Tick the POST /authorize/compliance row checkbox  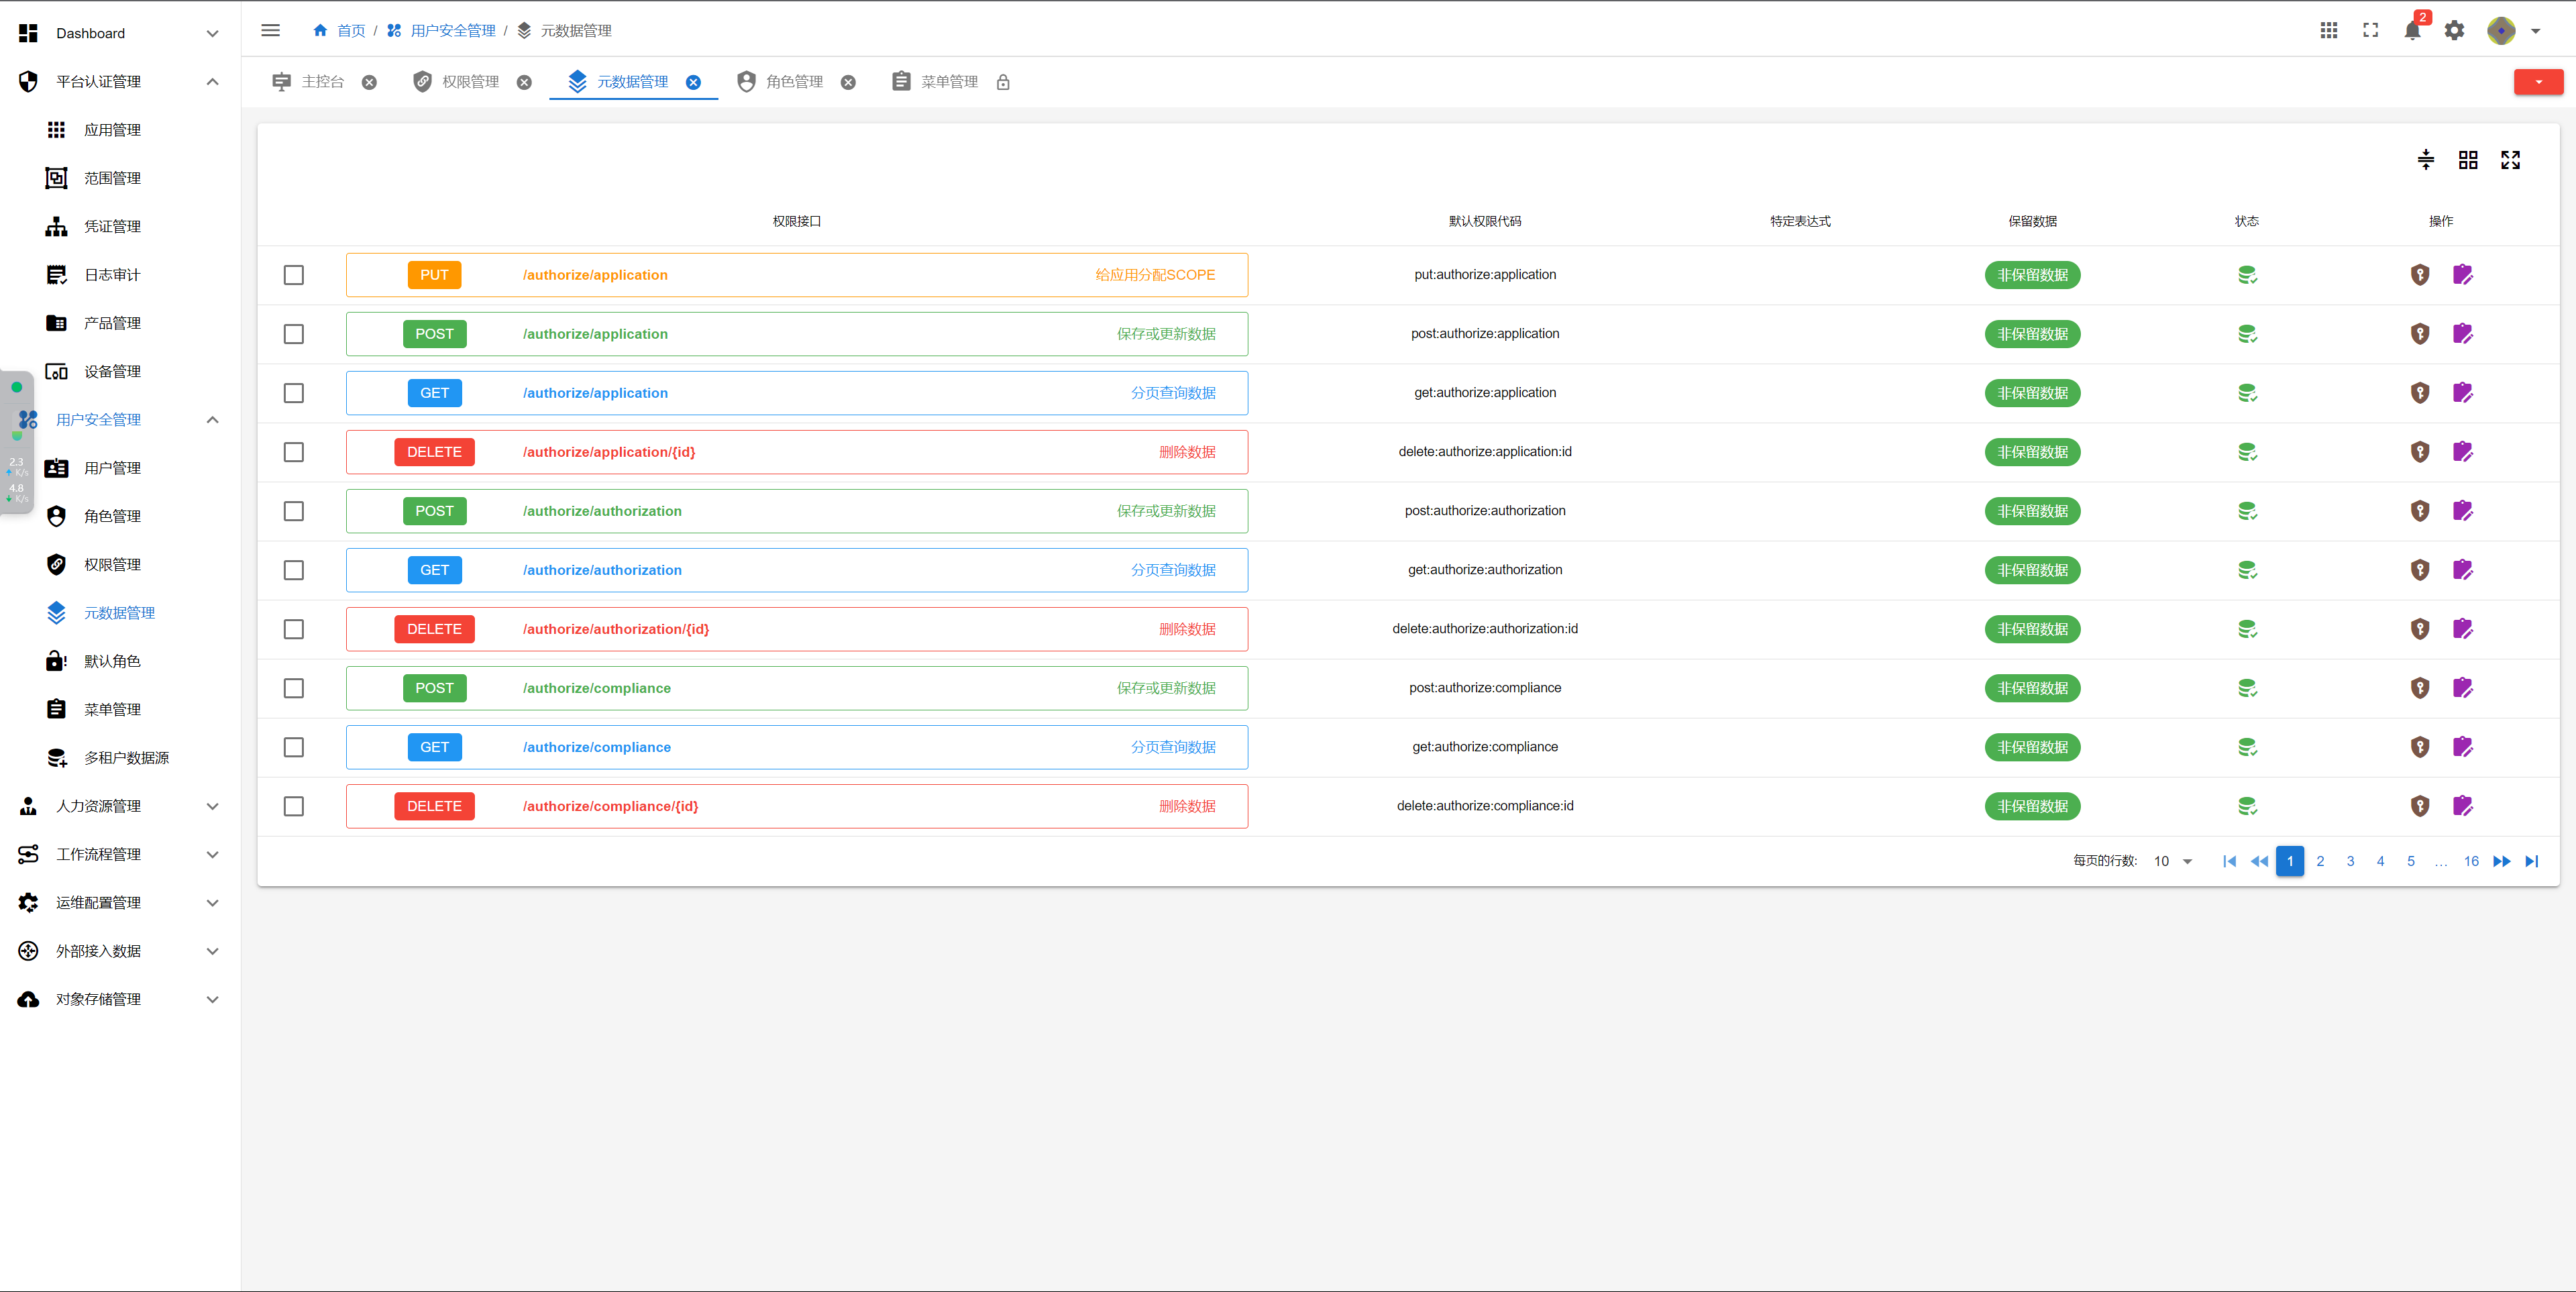click(293, 688)
